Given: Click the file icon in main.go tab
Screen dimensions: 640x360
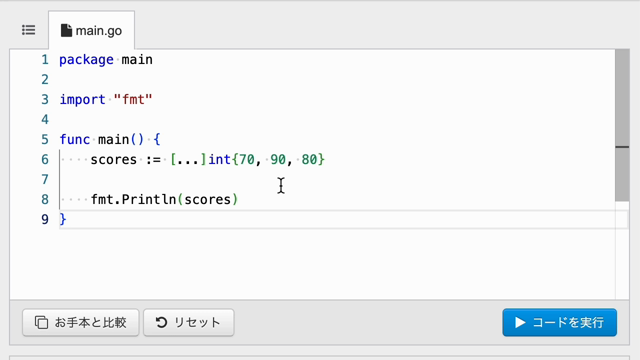Looking at the screenshot, I should [x=66, y=31].
